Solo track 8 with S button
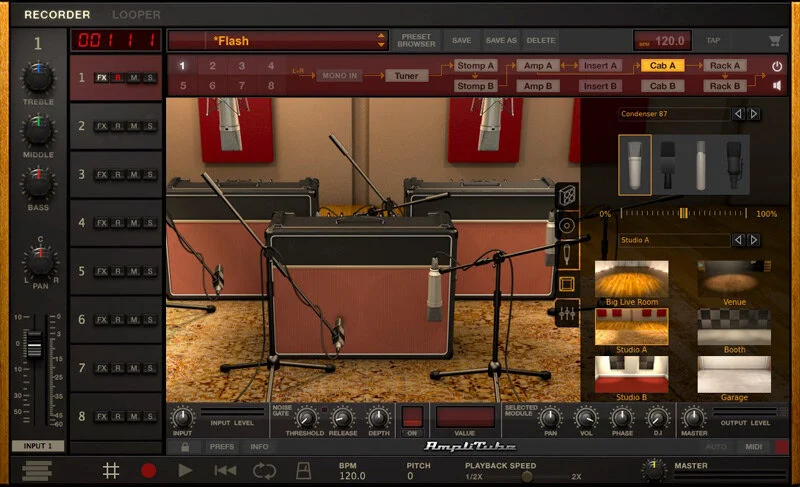800x487 pixels. [149, 417]
